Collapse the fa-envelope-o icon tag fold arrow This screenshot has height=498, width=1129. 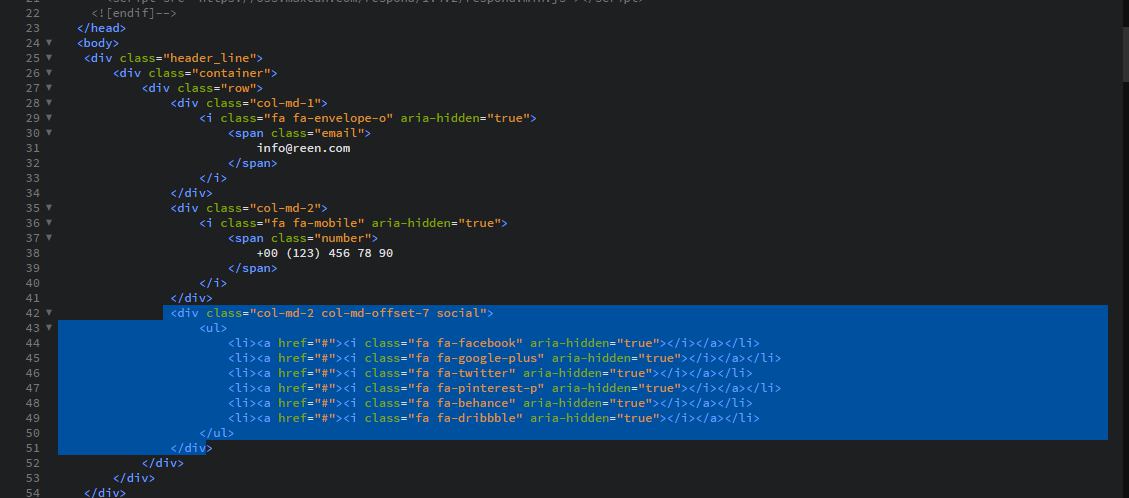[x=49, y=117]
